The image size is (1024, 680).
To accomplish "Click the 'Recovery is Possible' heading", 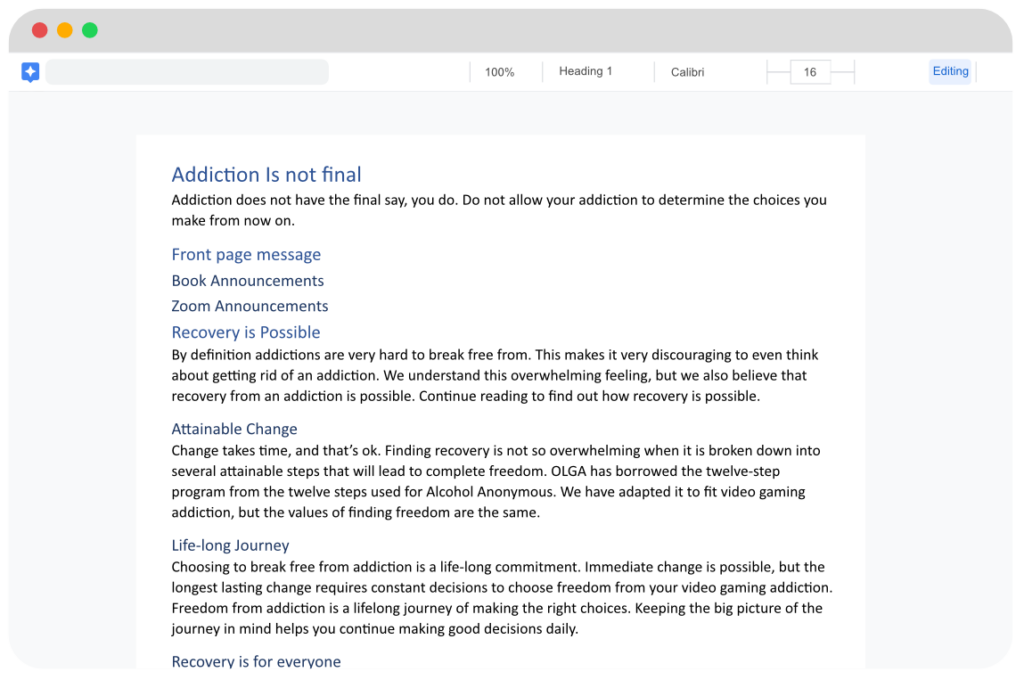I will 246,332.
